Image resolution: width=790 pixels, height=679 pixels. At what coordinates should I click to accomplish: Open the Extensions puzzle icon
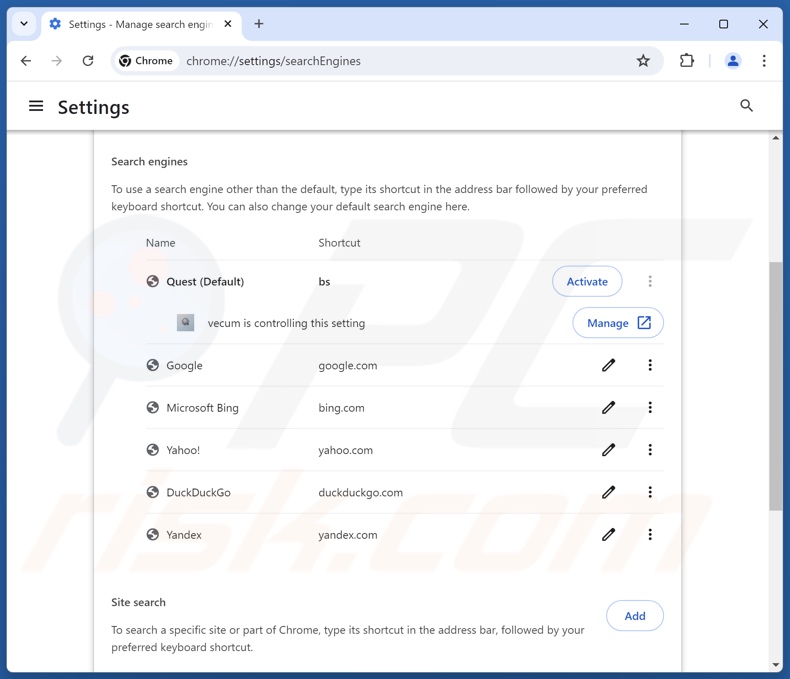point(687,61)
